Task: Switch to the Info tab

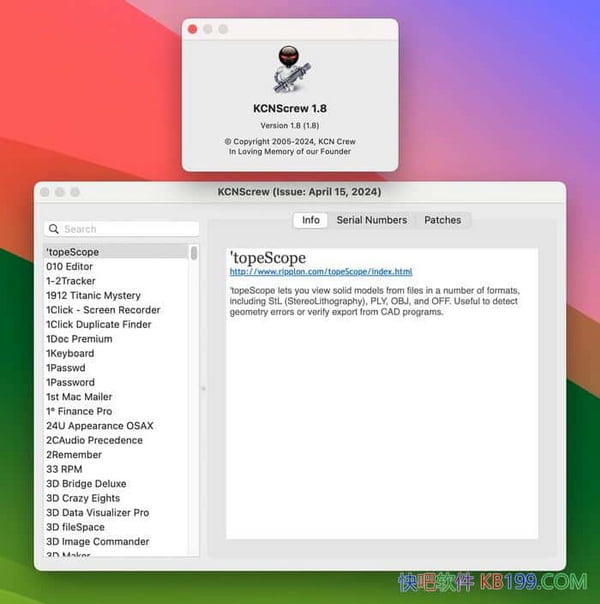Action: pos(311,220)
